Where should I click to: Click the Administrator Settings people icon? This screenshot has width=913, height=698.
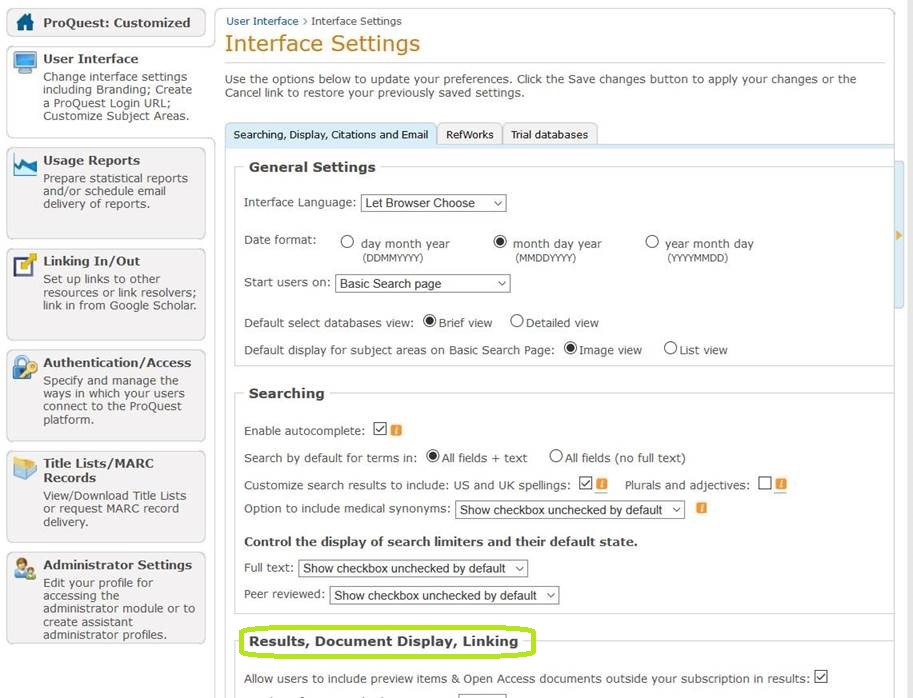[25, 569]
